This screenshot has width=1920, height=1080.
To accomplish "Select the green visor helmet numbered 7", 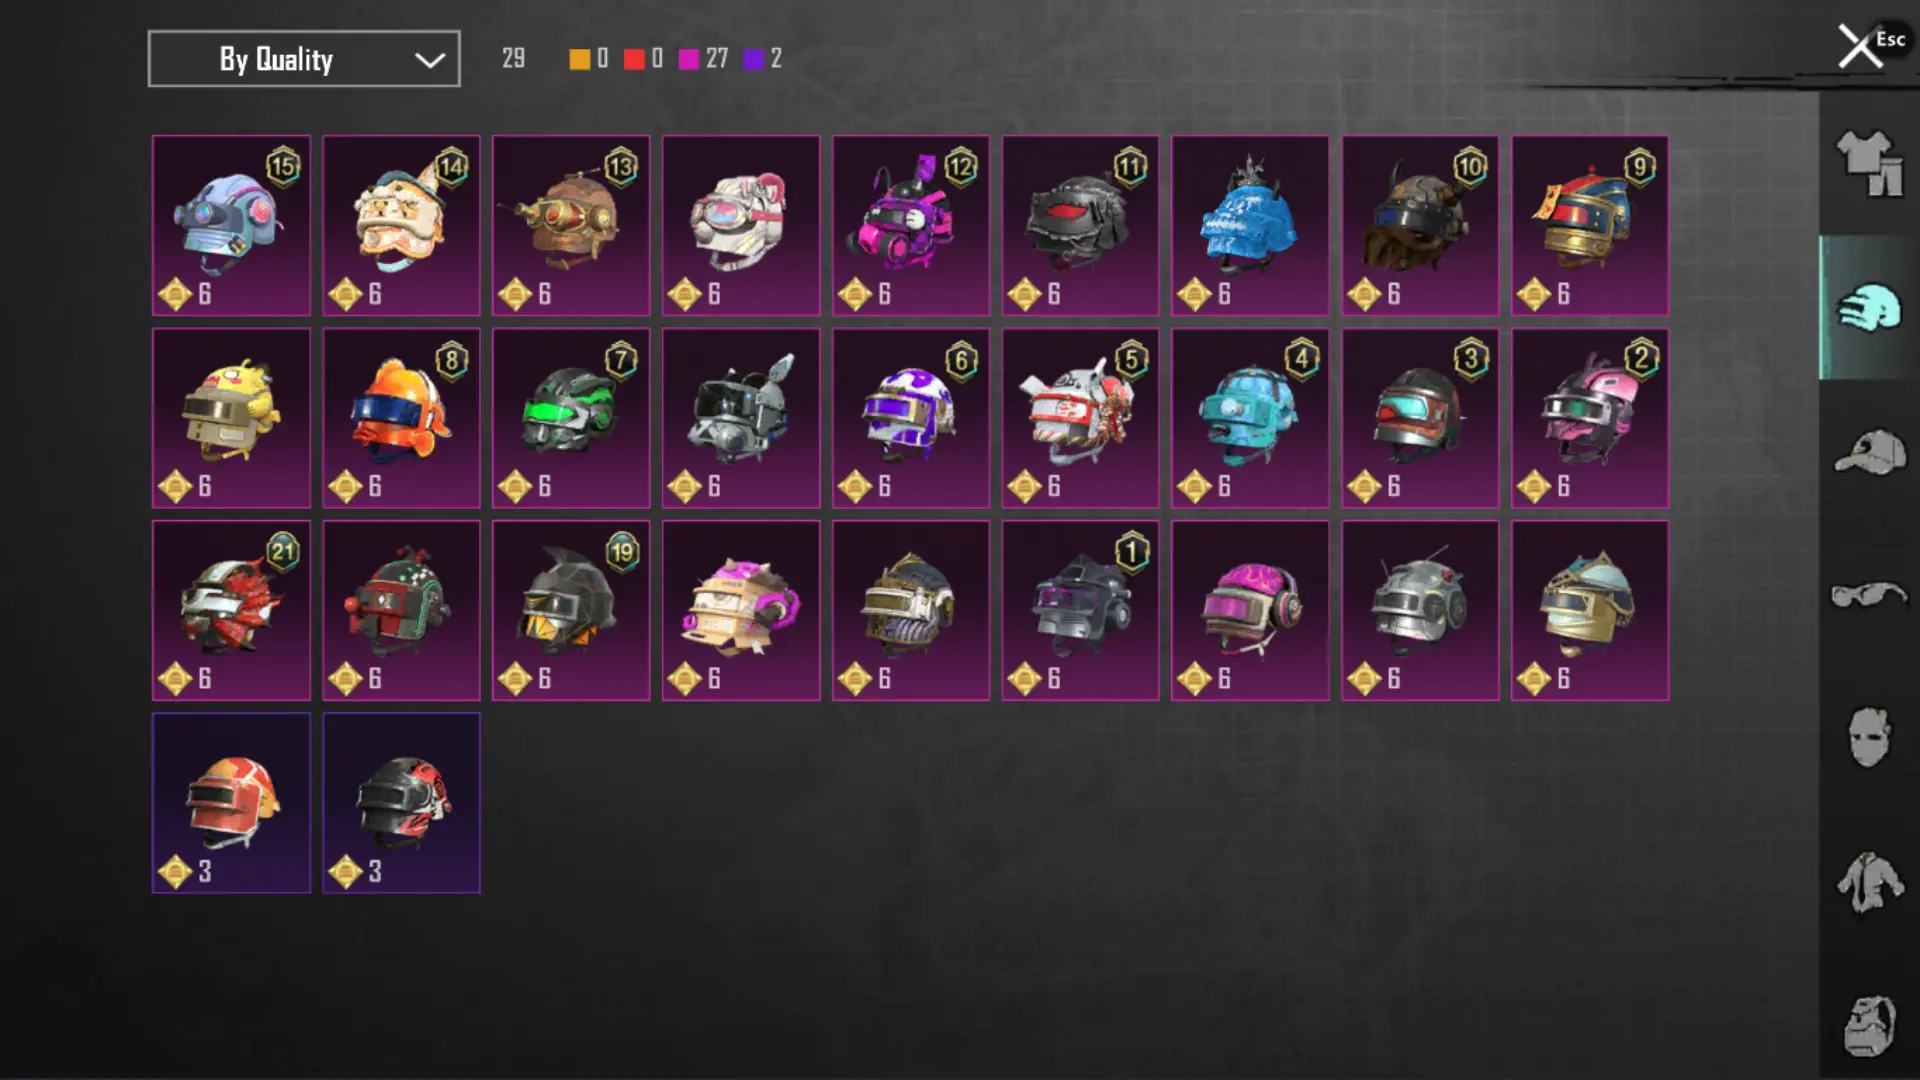I will coord(571,418).
